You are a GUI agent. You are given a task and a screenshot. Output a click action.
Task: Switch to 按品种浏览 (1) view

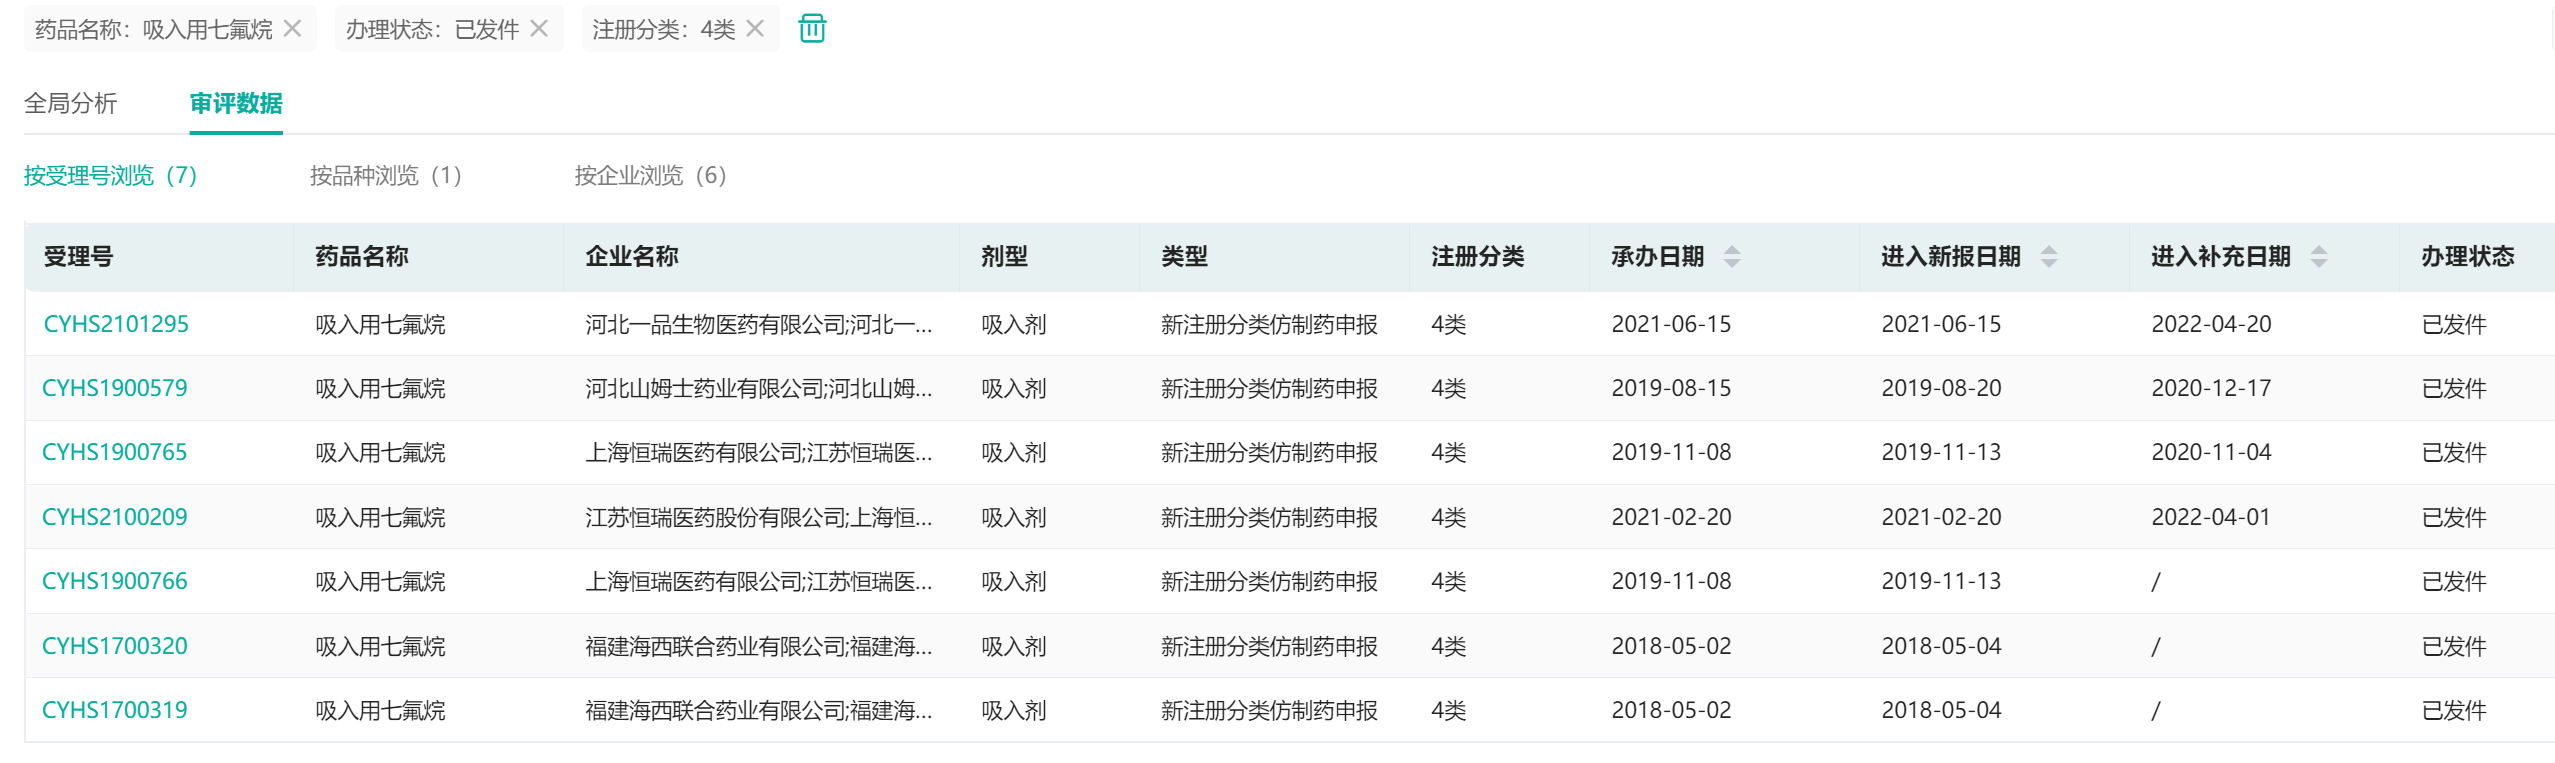click(x=385, y=176)
